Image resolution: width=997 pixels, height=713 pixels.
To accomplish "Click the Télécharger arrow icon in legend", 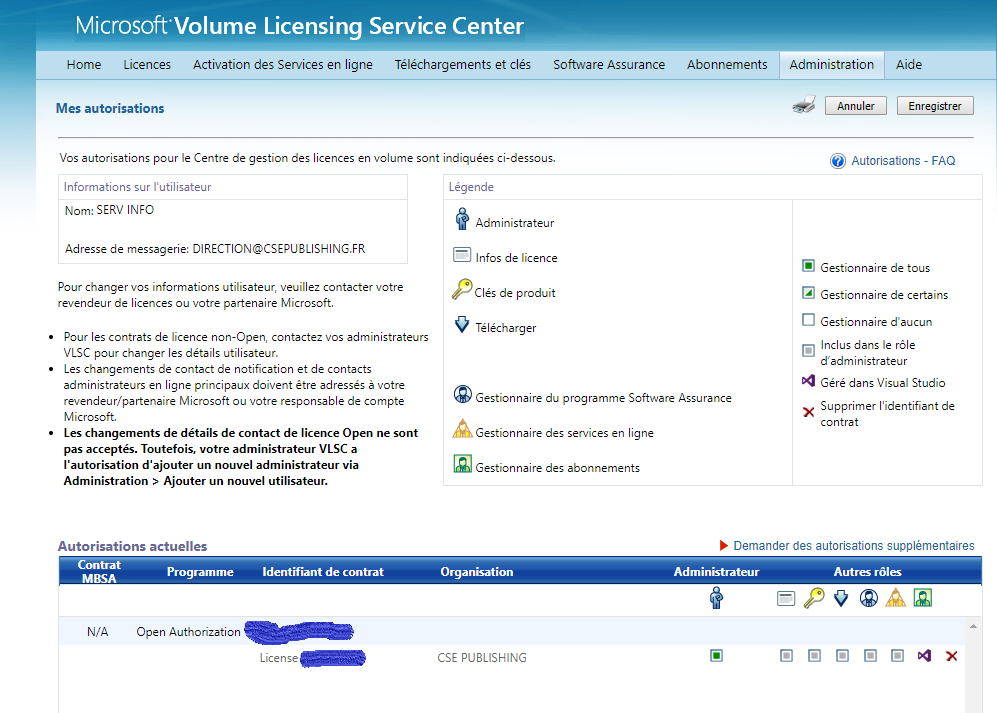I will click(x=462, y=324).
